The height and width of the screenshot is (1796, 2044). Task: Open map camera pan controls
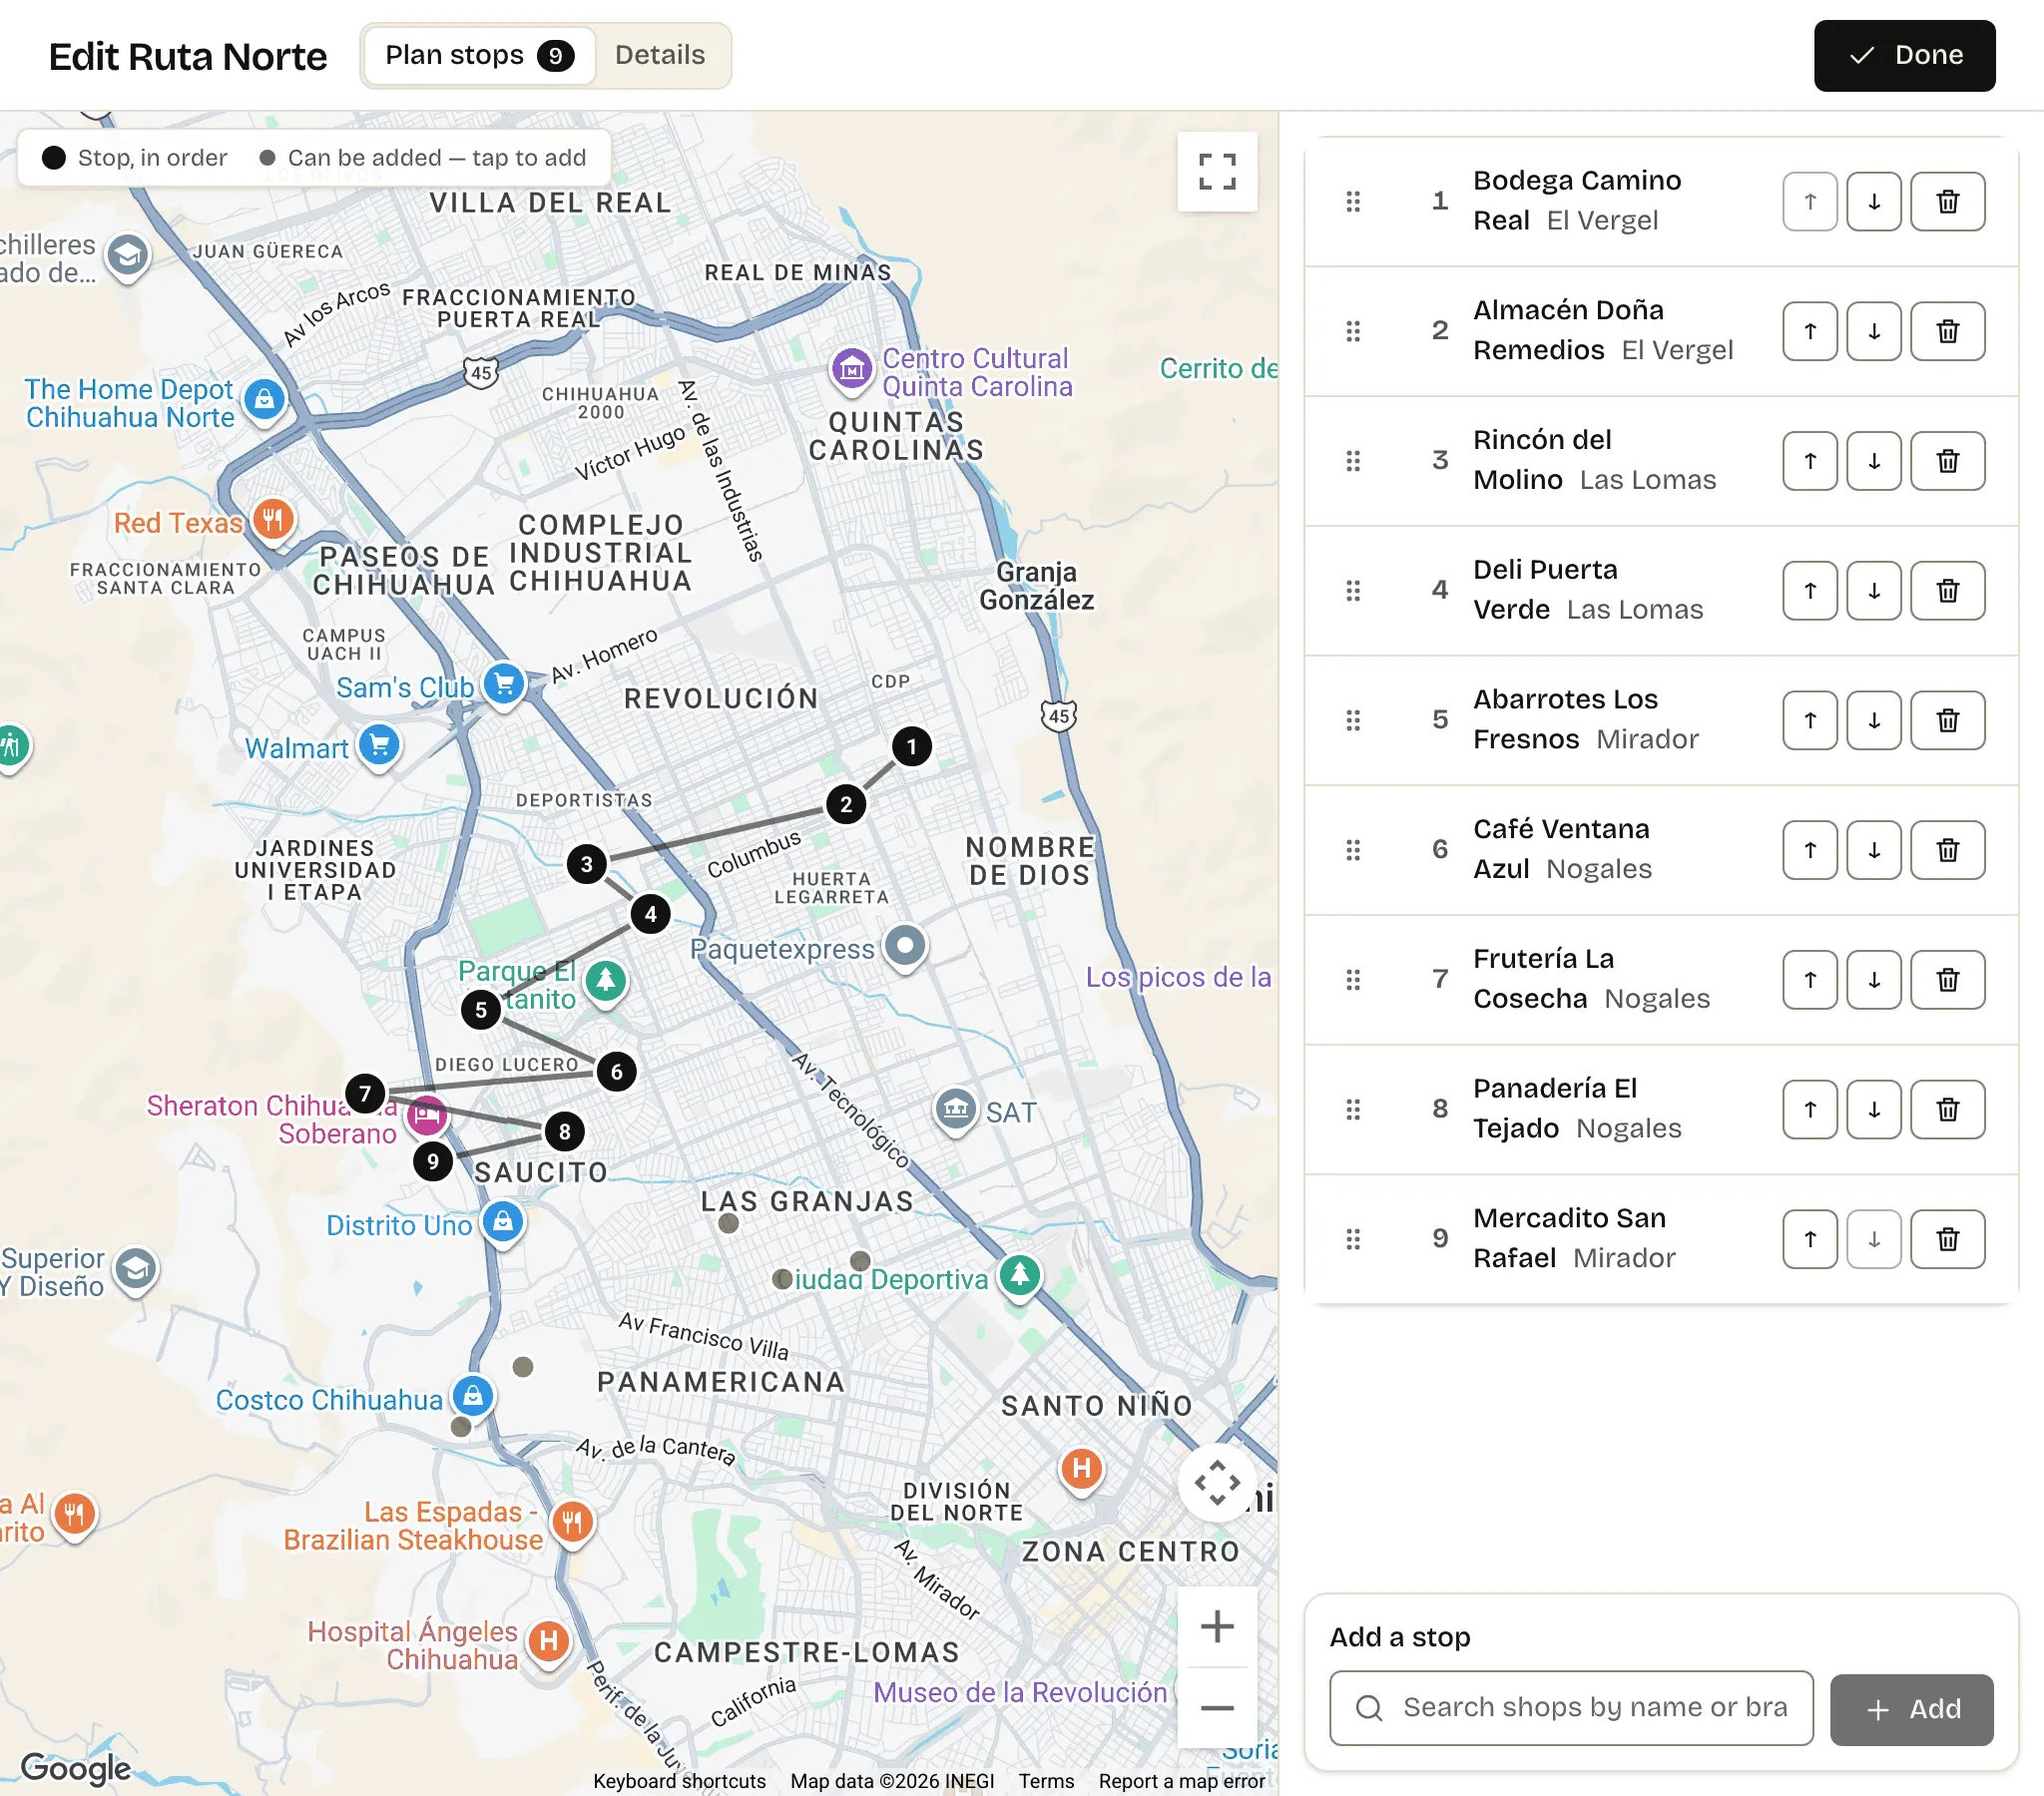click(x=1217, y=1483)
